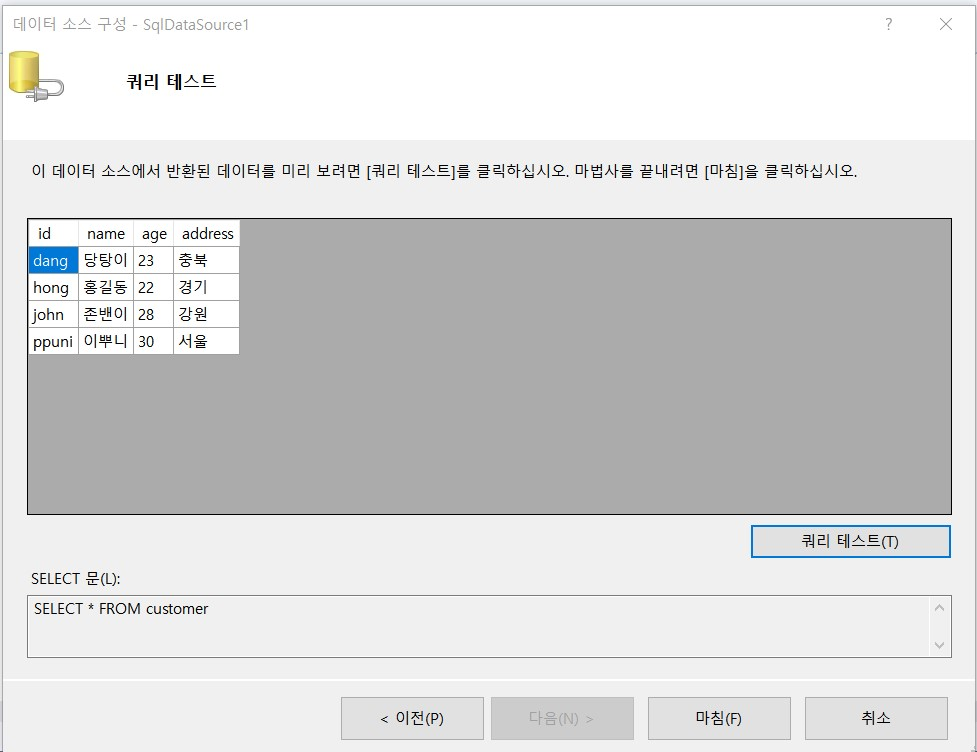The image size is (977, 752).
Task: Select the age cell showing 30
Action: coord(153,341)
